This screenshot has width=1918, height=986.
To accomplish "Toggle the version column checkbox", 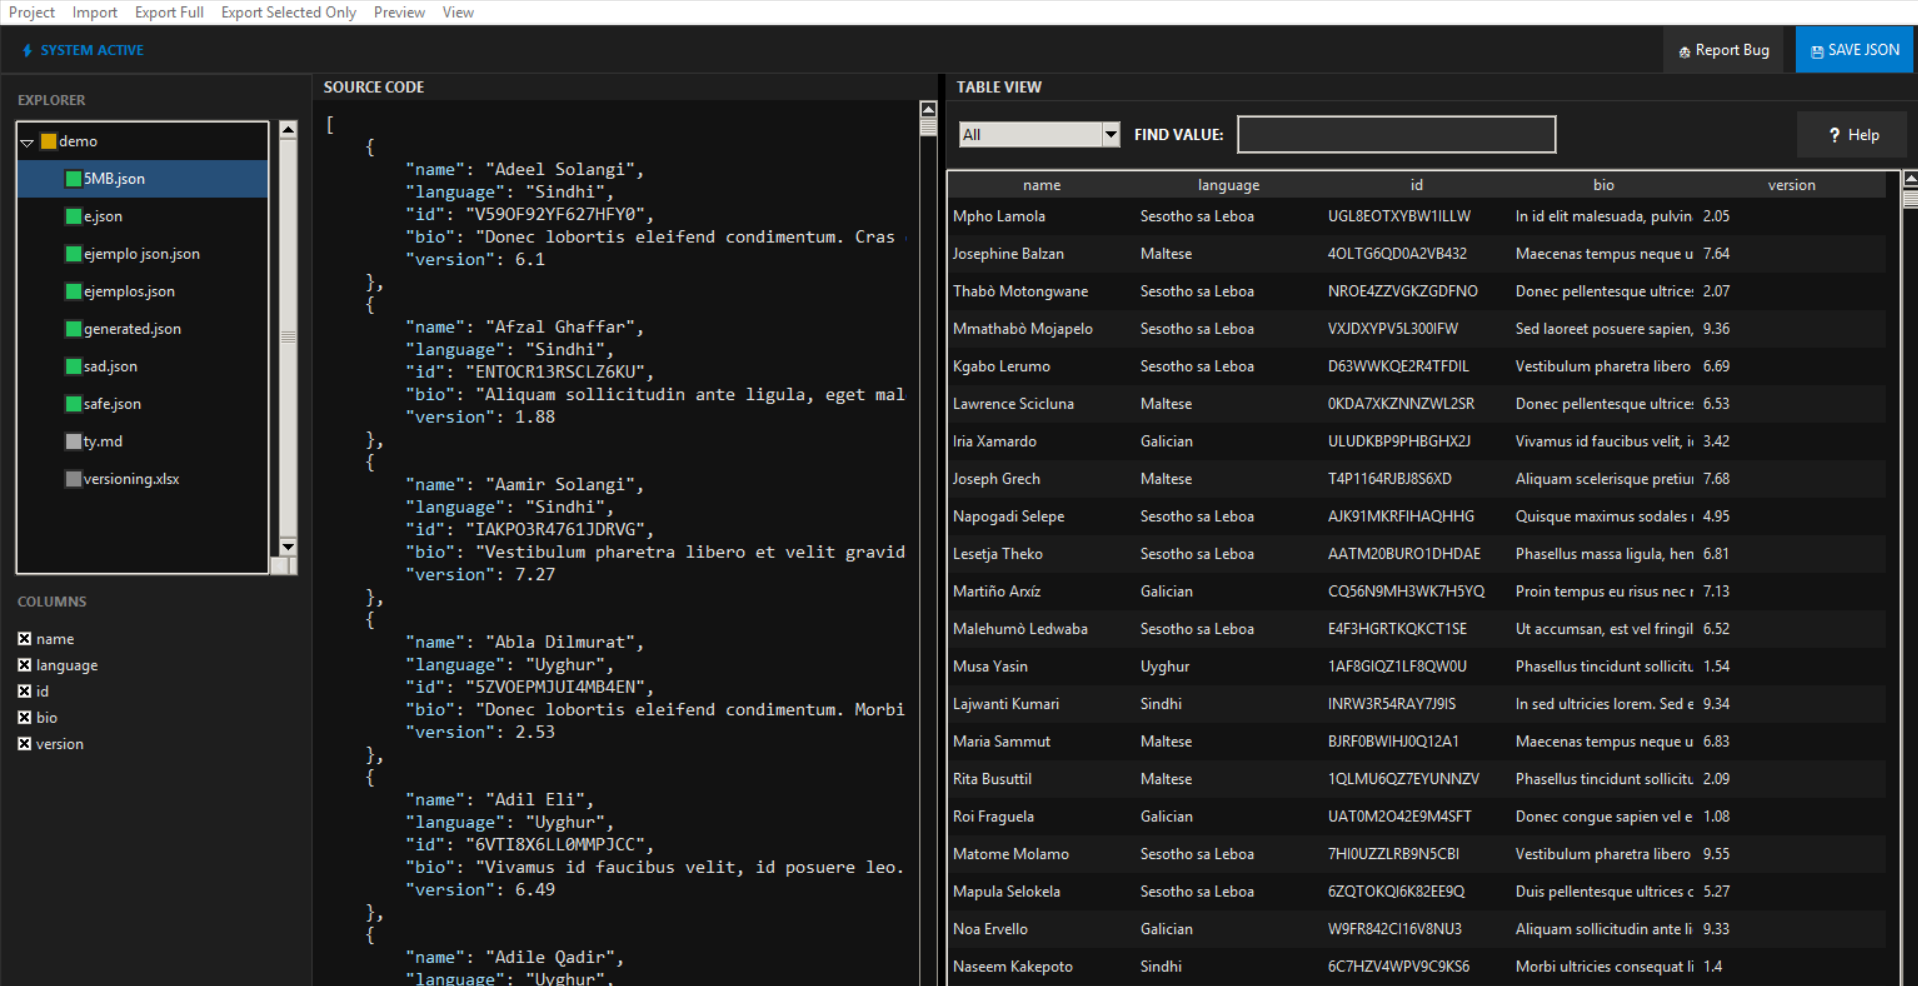I will click(24, 744).
